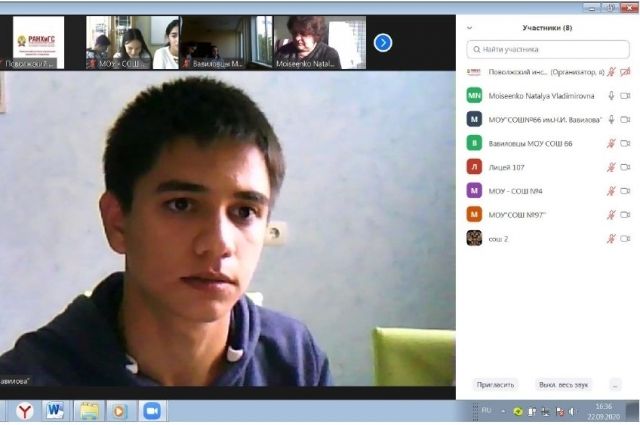Open the media player icon in the taskbar

tap(119, 410)
